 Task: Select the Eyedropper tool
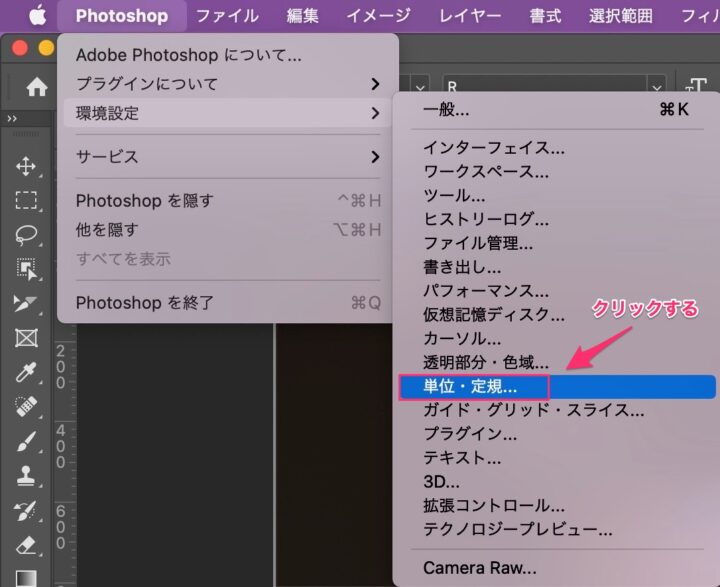tap(26, 372)
